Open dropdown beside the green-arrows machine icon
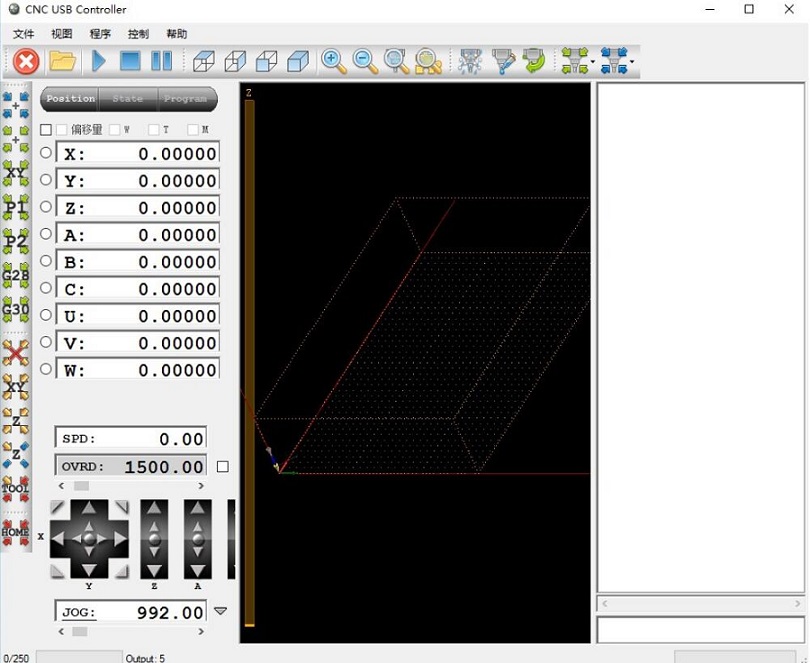 [593, 62]
